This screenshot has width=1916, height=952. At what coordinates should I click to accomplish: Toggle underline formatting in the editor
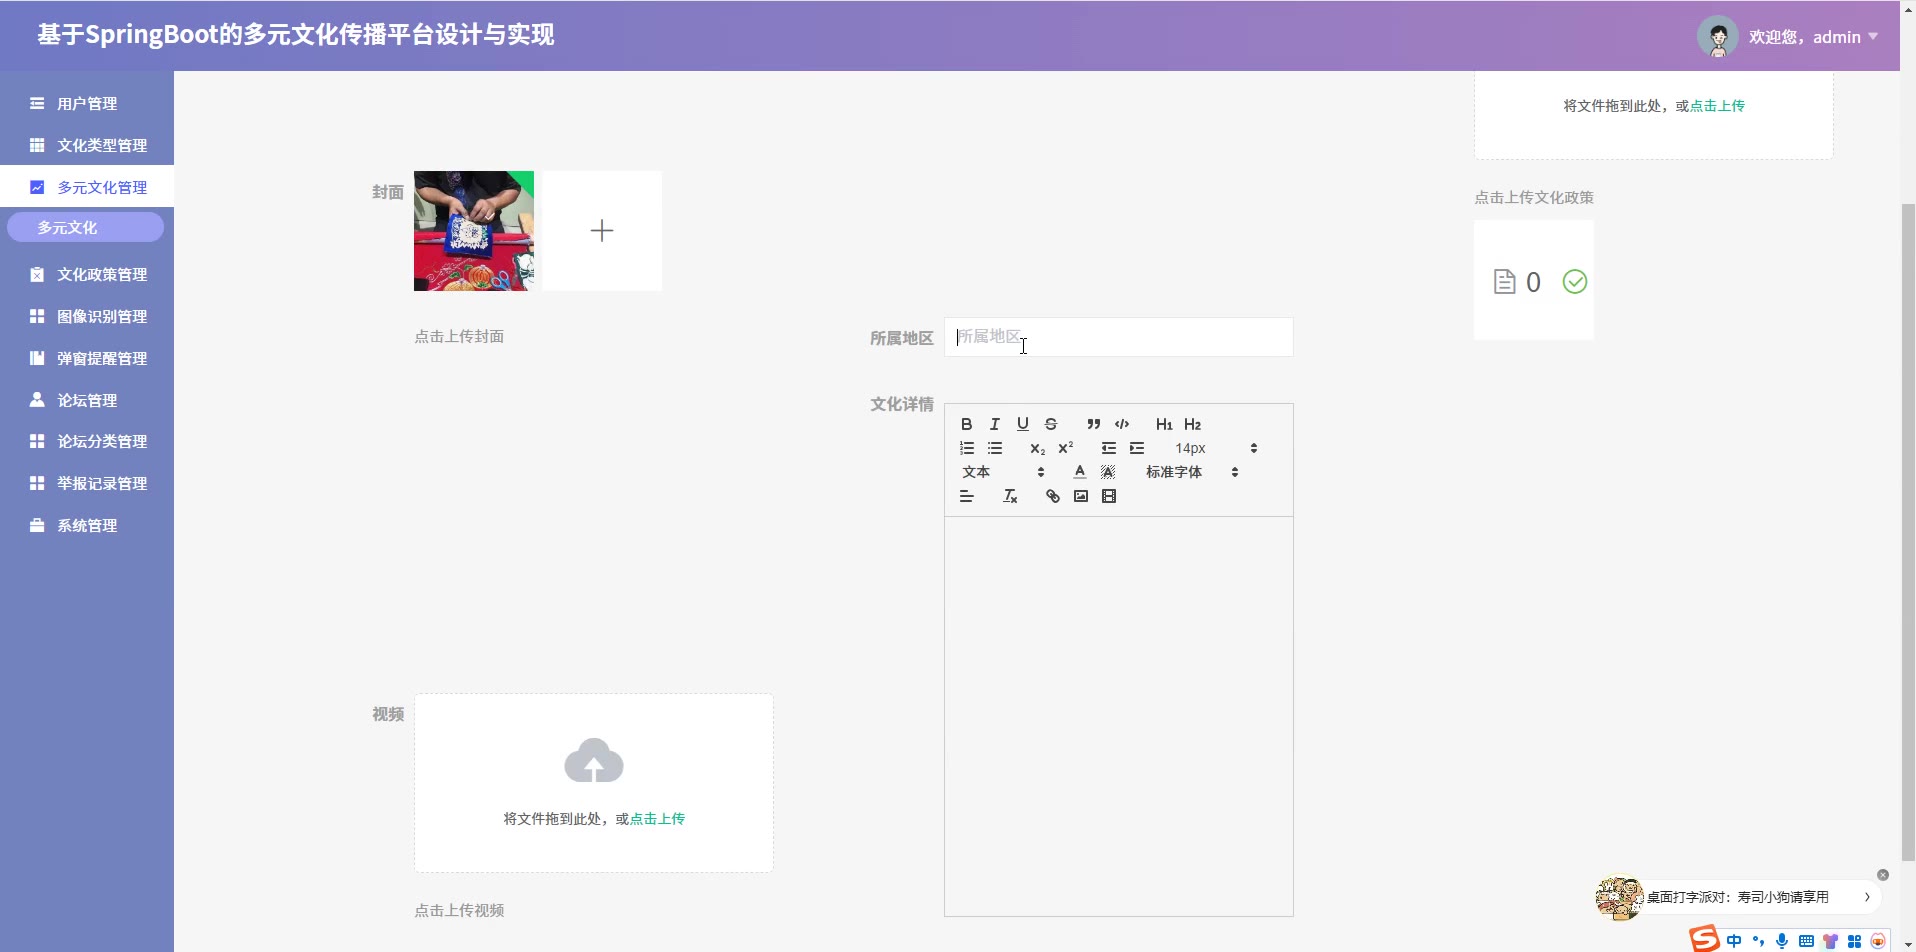tap(1022, 424)
